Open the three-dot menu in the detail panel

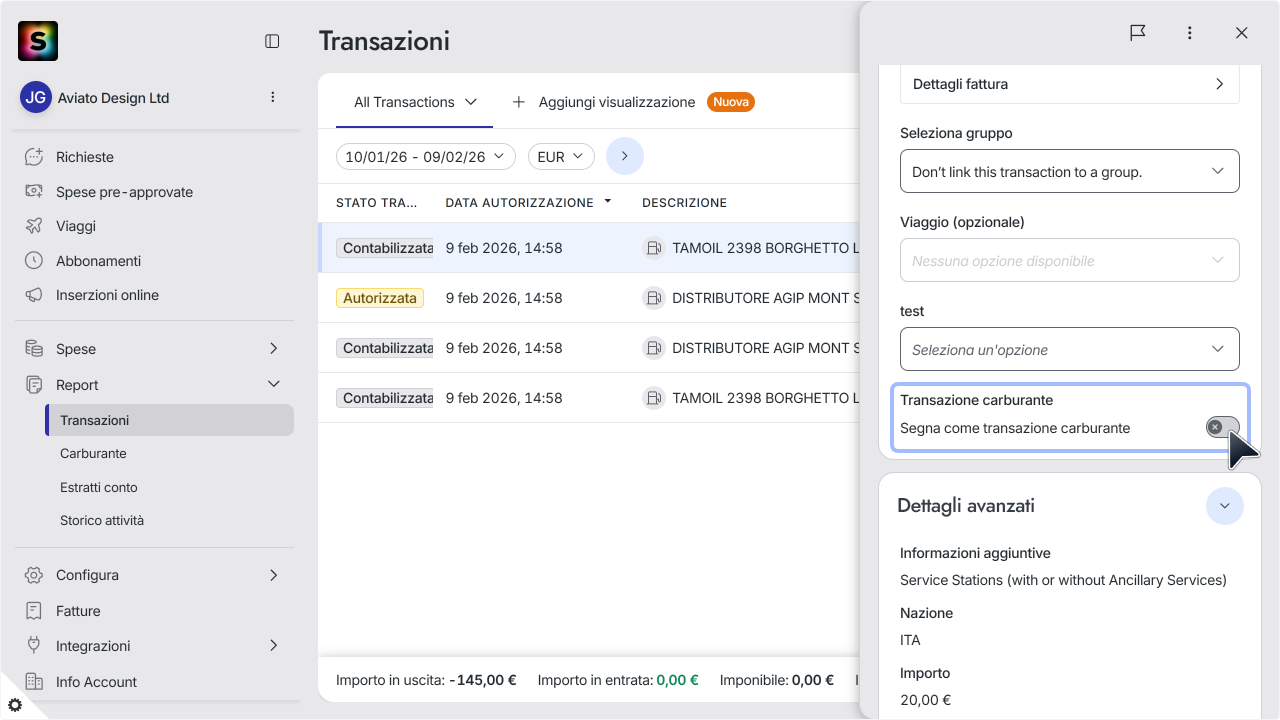[x=1190, y=33]
